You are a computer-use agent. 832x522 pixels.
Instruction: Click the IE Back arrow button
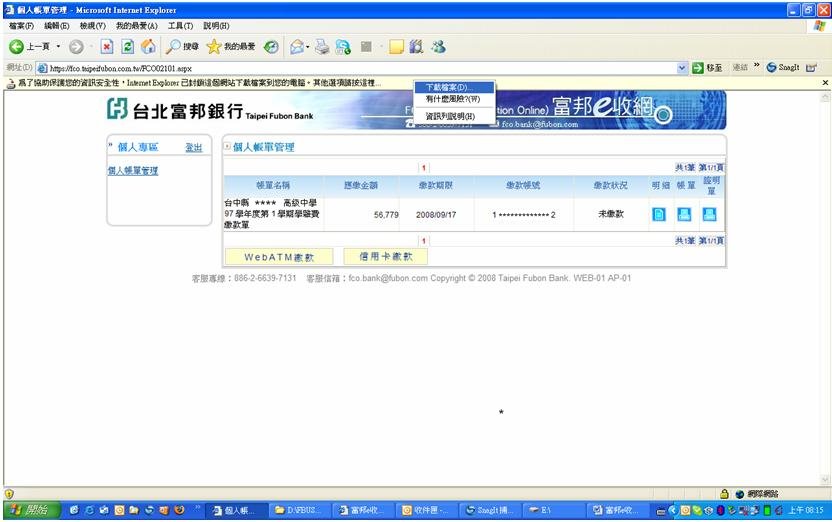(17, 47)
